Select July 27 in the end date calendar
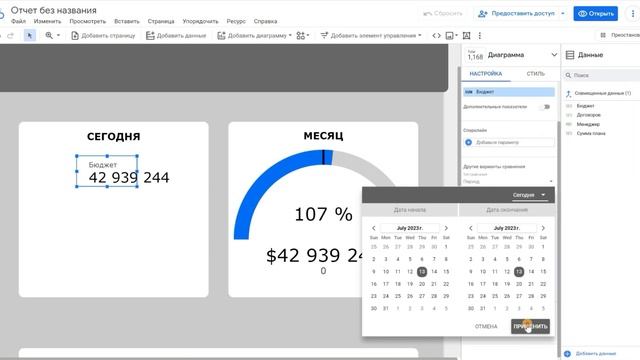Screen dimensions: 640x360 pyautogui.click(x=519, y=296)
